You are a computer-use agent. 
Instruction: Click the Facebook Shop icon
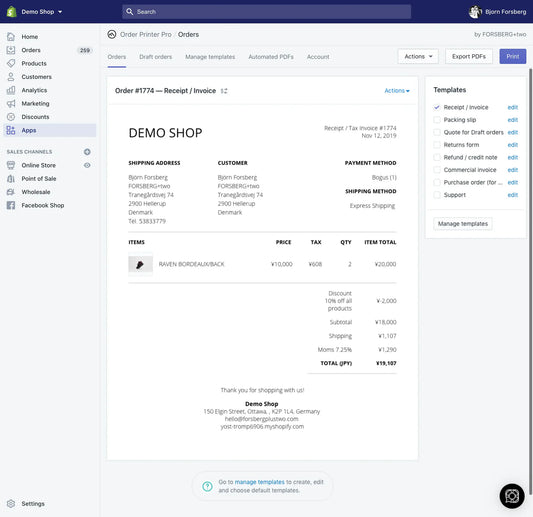pyautogui.click(x=11, y=205)
